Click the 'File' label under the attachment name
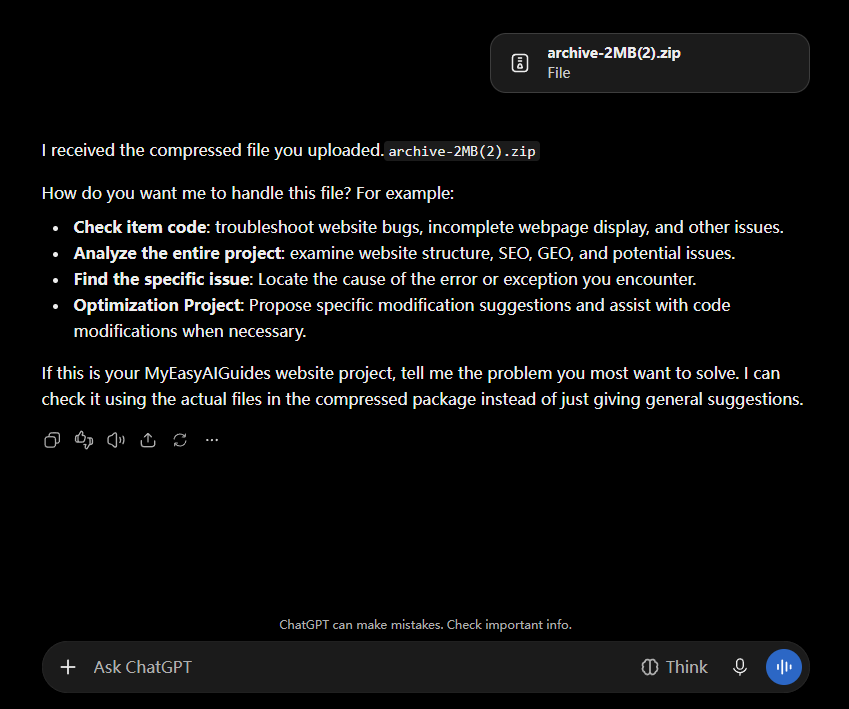Image resolution: width=849 pixels, height=709 pixels. pos(559,73)
